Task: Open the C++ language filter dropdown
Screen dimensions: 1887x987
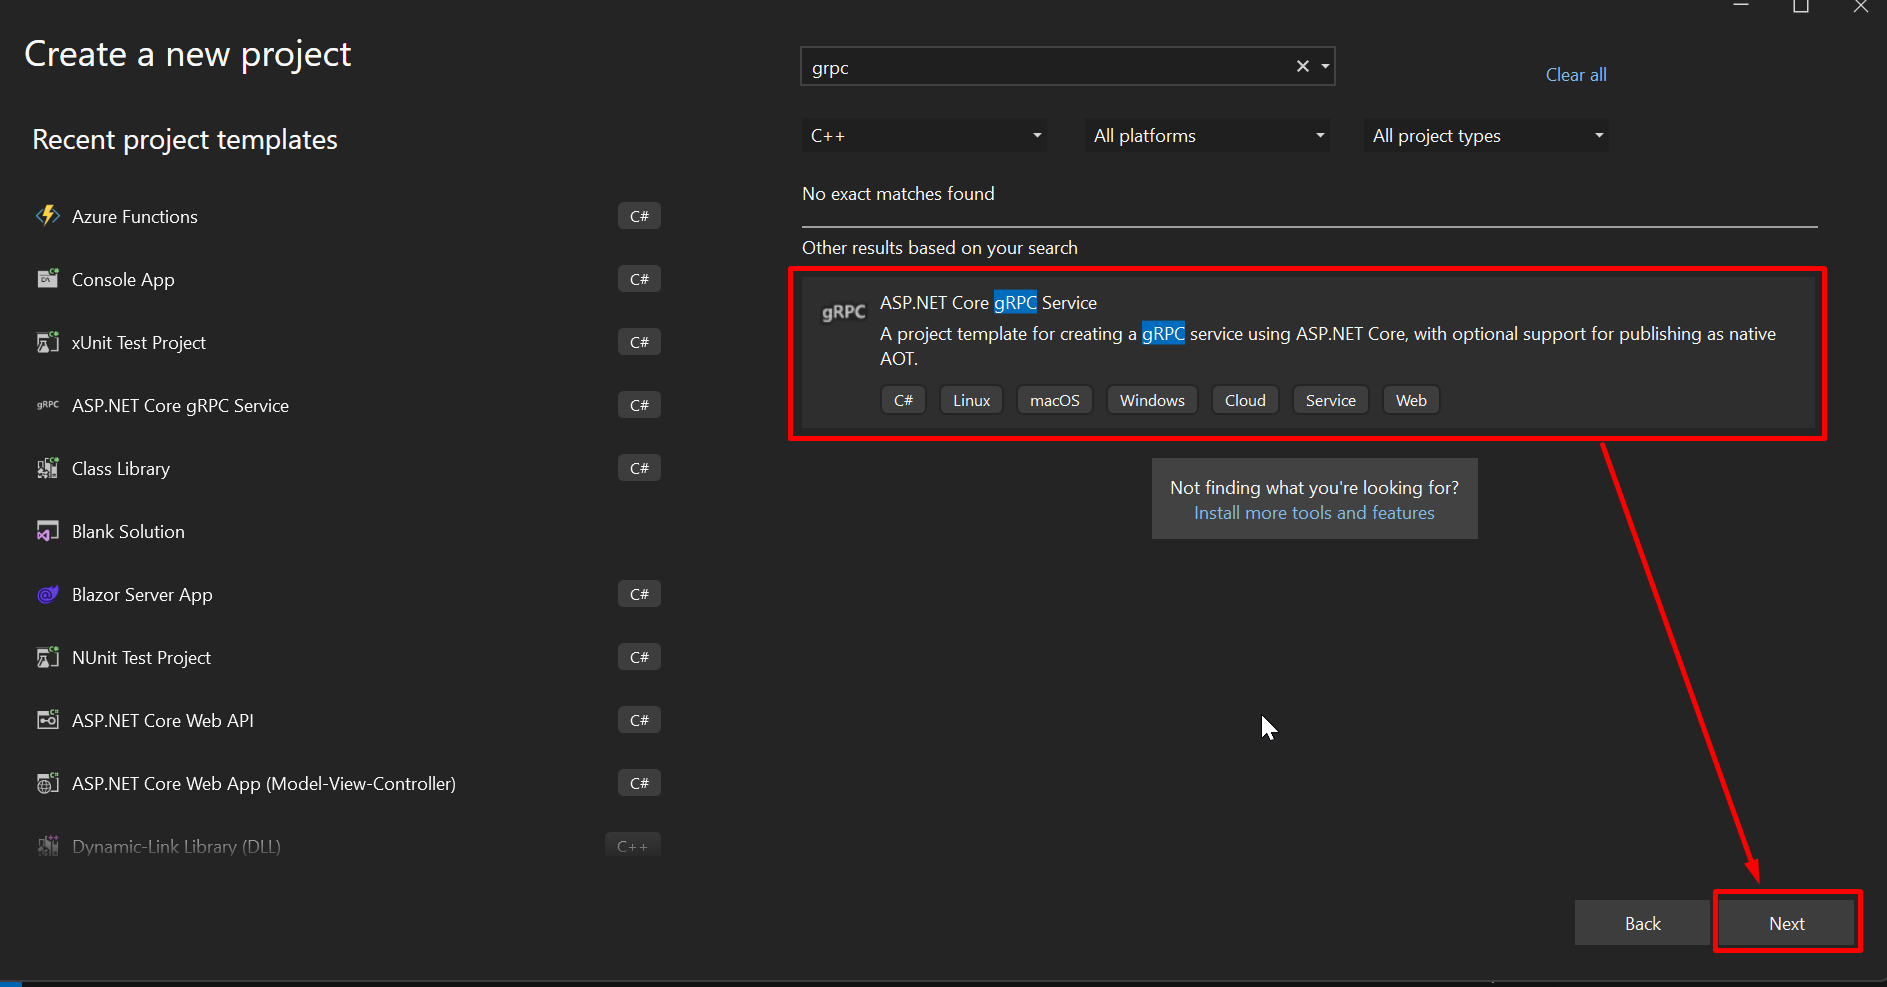Action: click(923, 136)
